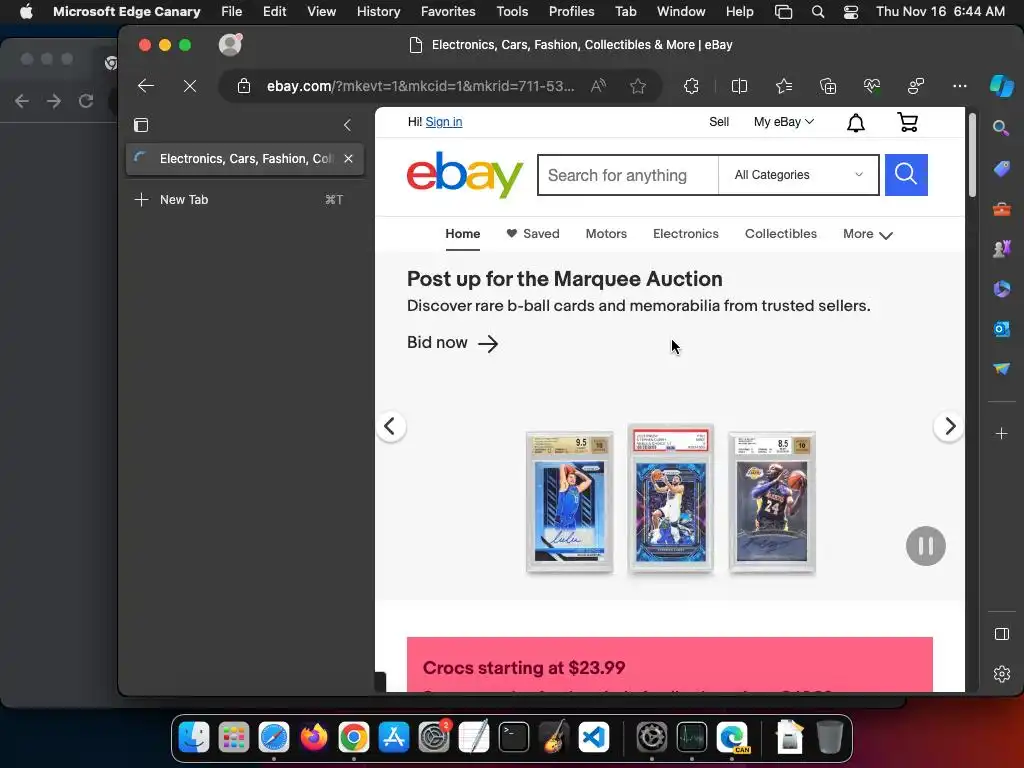Screen dimensions: 1024x768
Task: Launch Finder from the Dock
Action: click(x=194, y=737)
